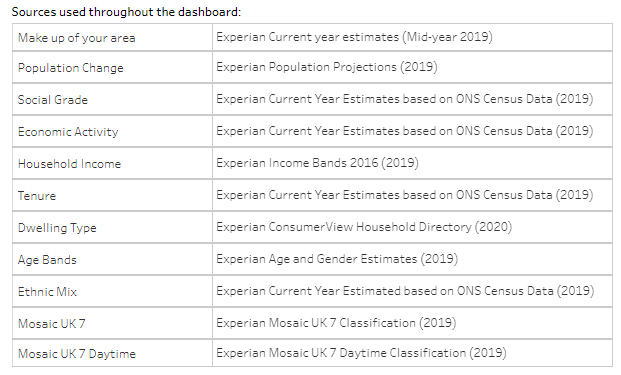Screen dimensions: 621x375
Task: Click the 'Household Income' cell
Action: (x=112, y=164)
